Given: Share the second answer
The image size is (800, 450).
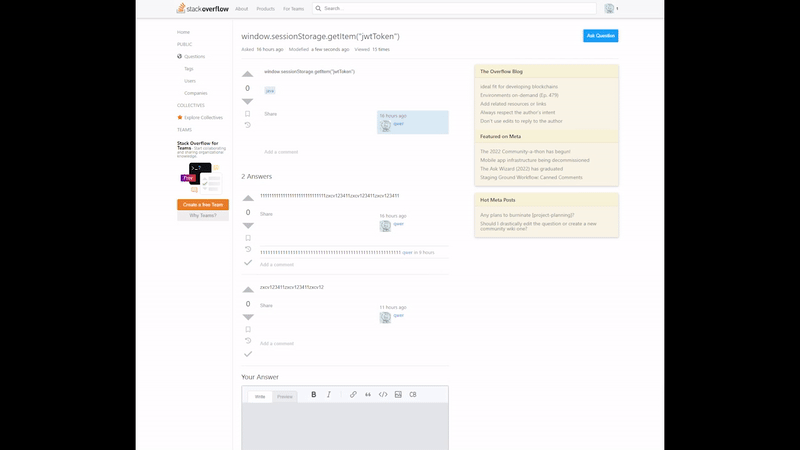Looking at the screenshot, I should tap(266, 305).
